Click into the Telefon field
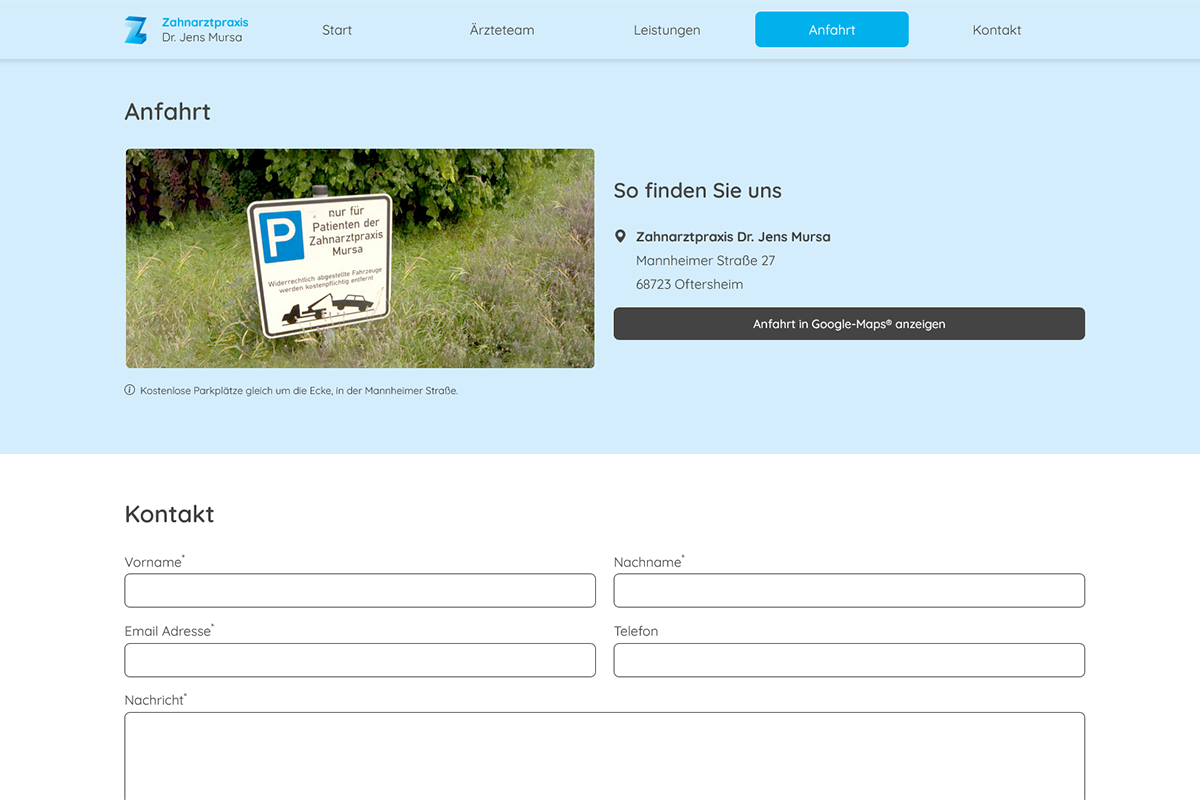 849,660
